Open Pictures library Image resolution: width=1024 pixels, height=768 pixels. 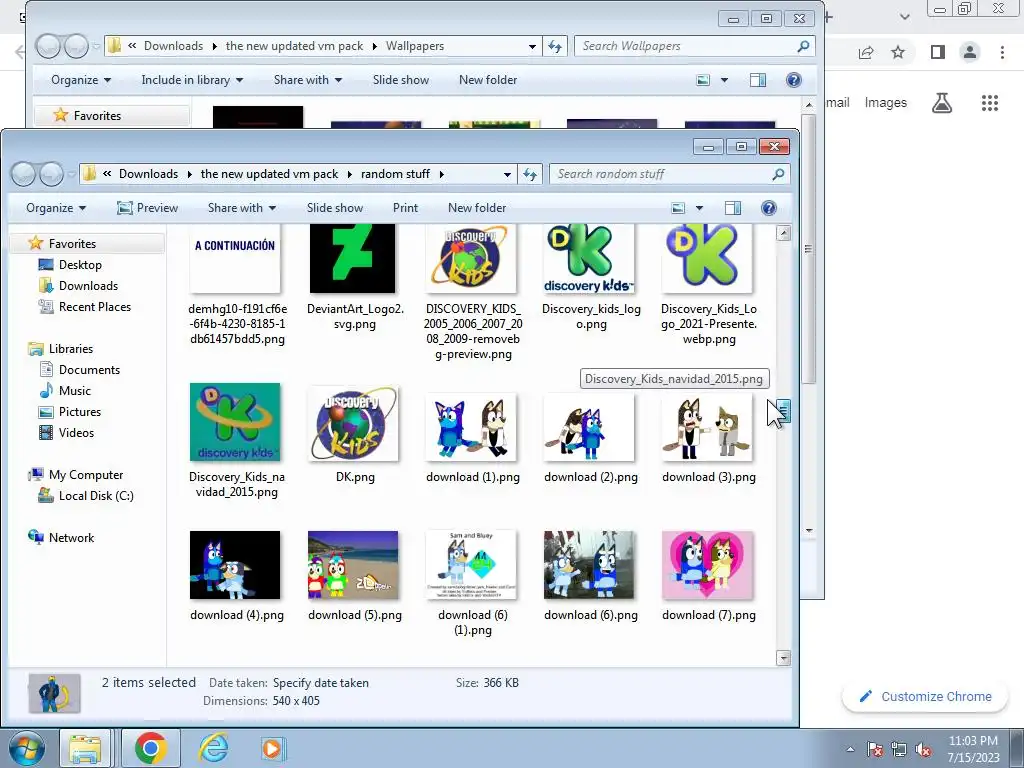(x=80, y=411)
